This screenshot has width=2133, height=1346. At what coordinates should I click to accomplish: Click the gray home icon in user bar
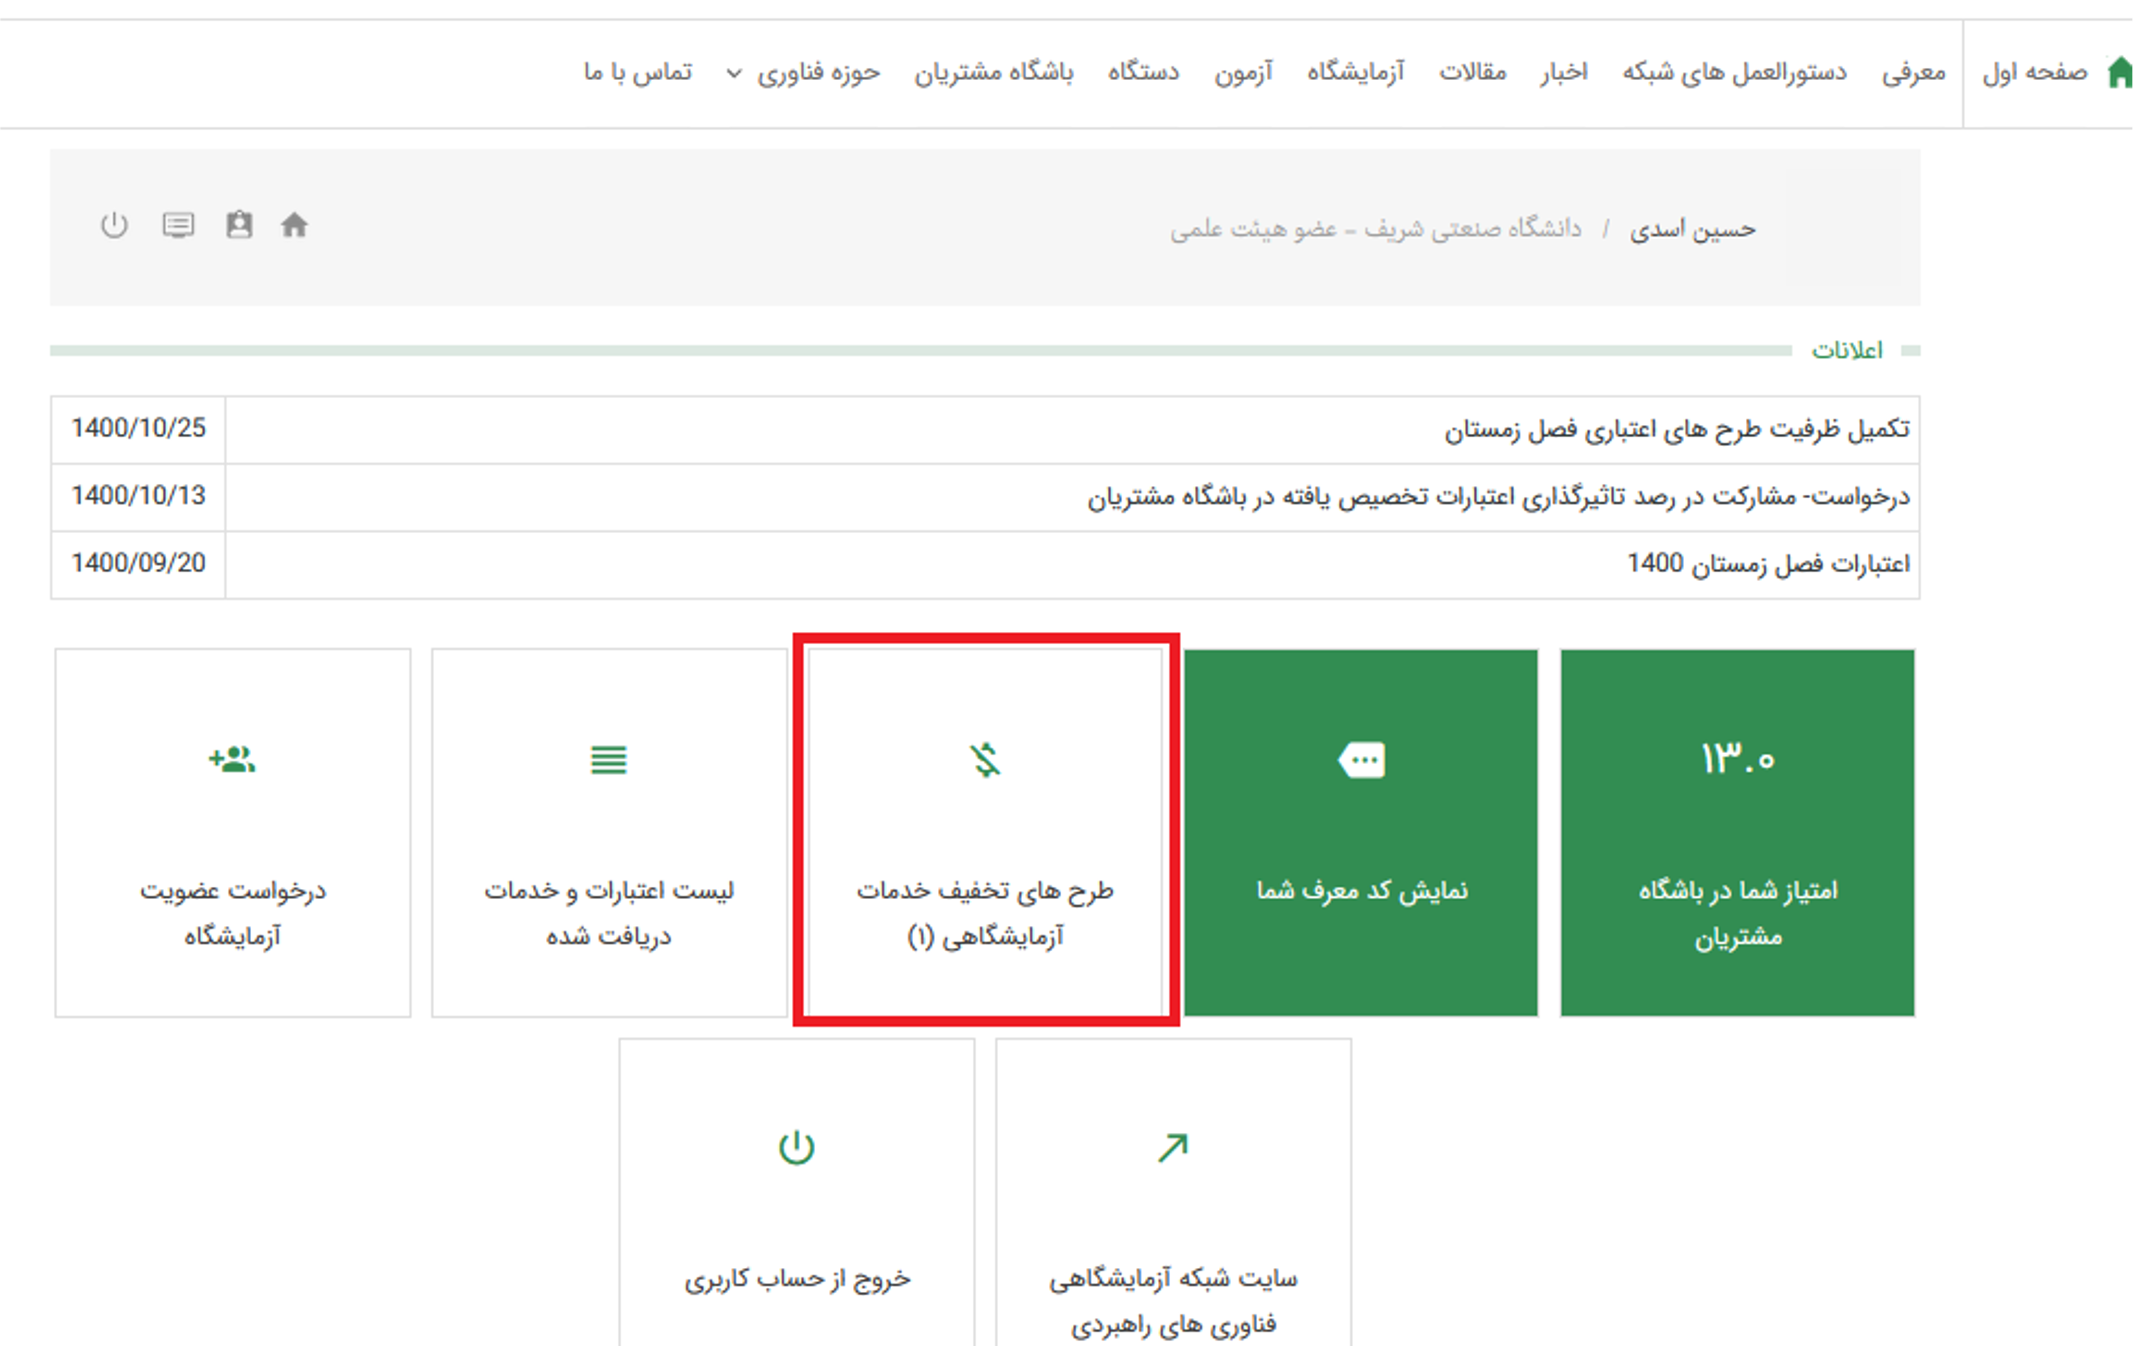pyautogui.click(x=294, y=225)
